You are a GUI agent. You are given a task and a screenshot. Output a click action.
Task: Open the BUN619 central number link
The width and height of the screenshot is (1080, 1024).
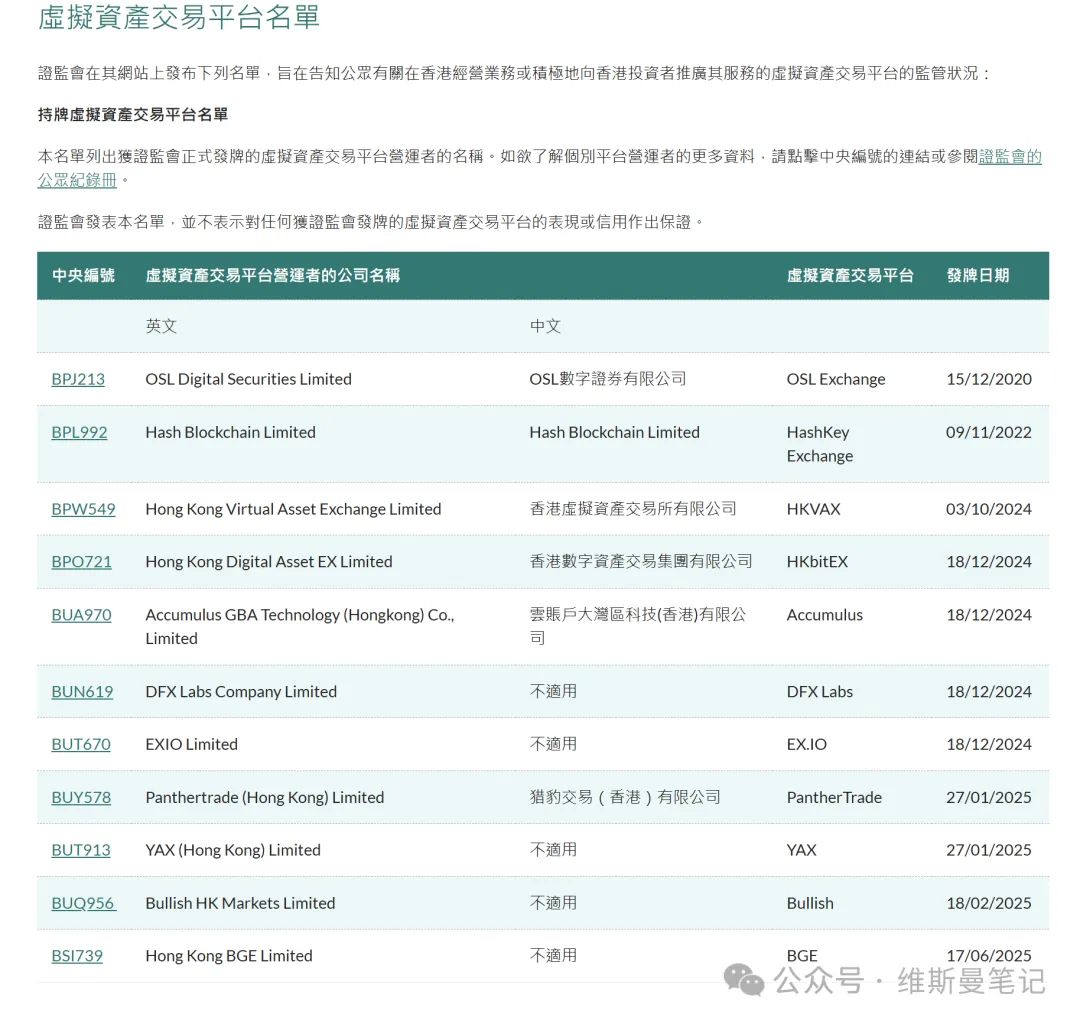pyautogui.click(x=82, y=691)
